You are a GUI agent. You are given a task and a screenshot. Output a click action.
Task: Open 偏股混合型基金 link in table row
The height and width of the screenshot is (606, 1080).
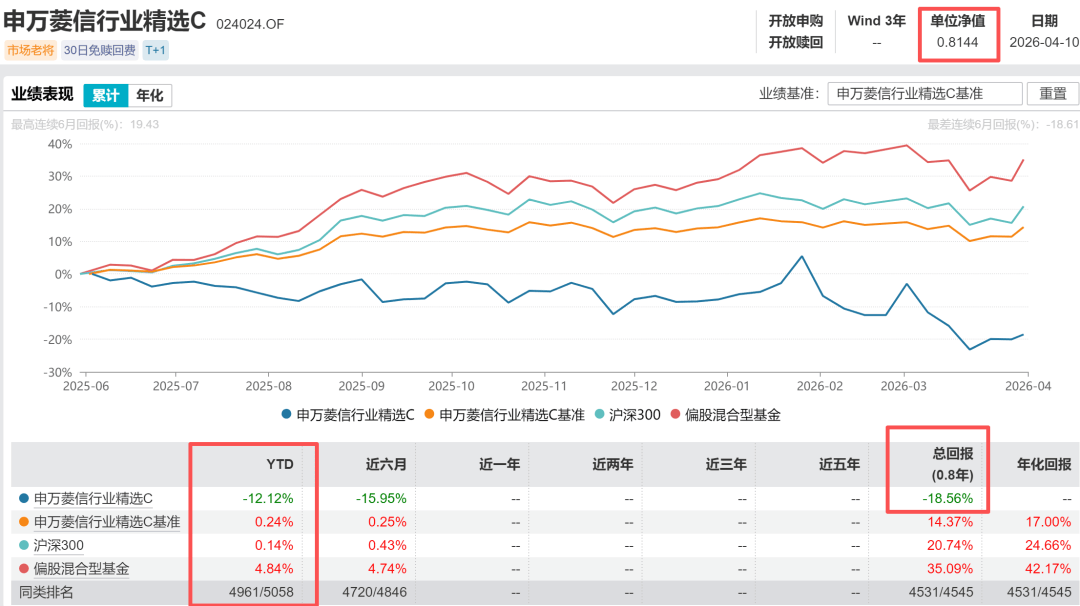(x=82, y=569)
